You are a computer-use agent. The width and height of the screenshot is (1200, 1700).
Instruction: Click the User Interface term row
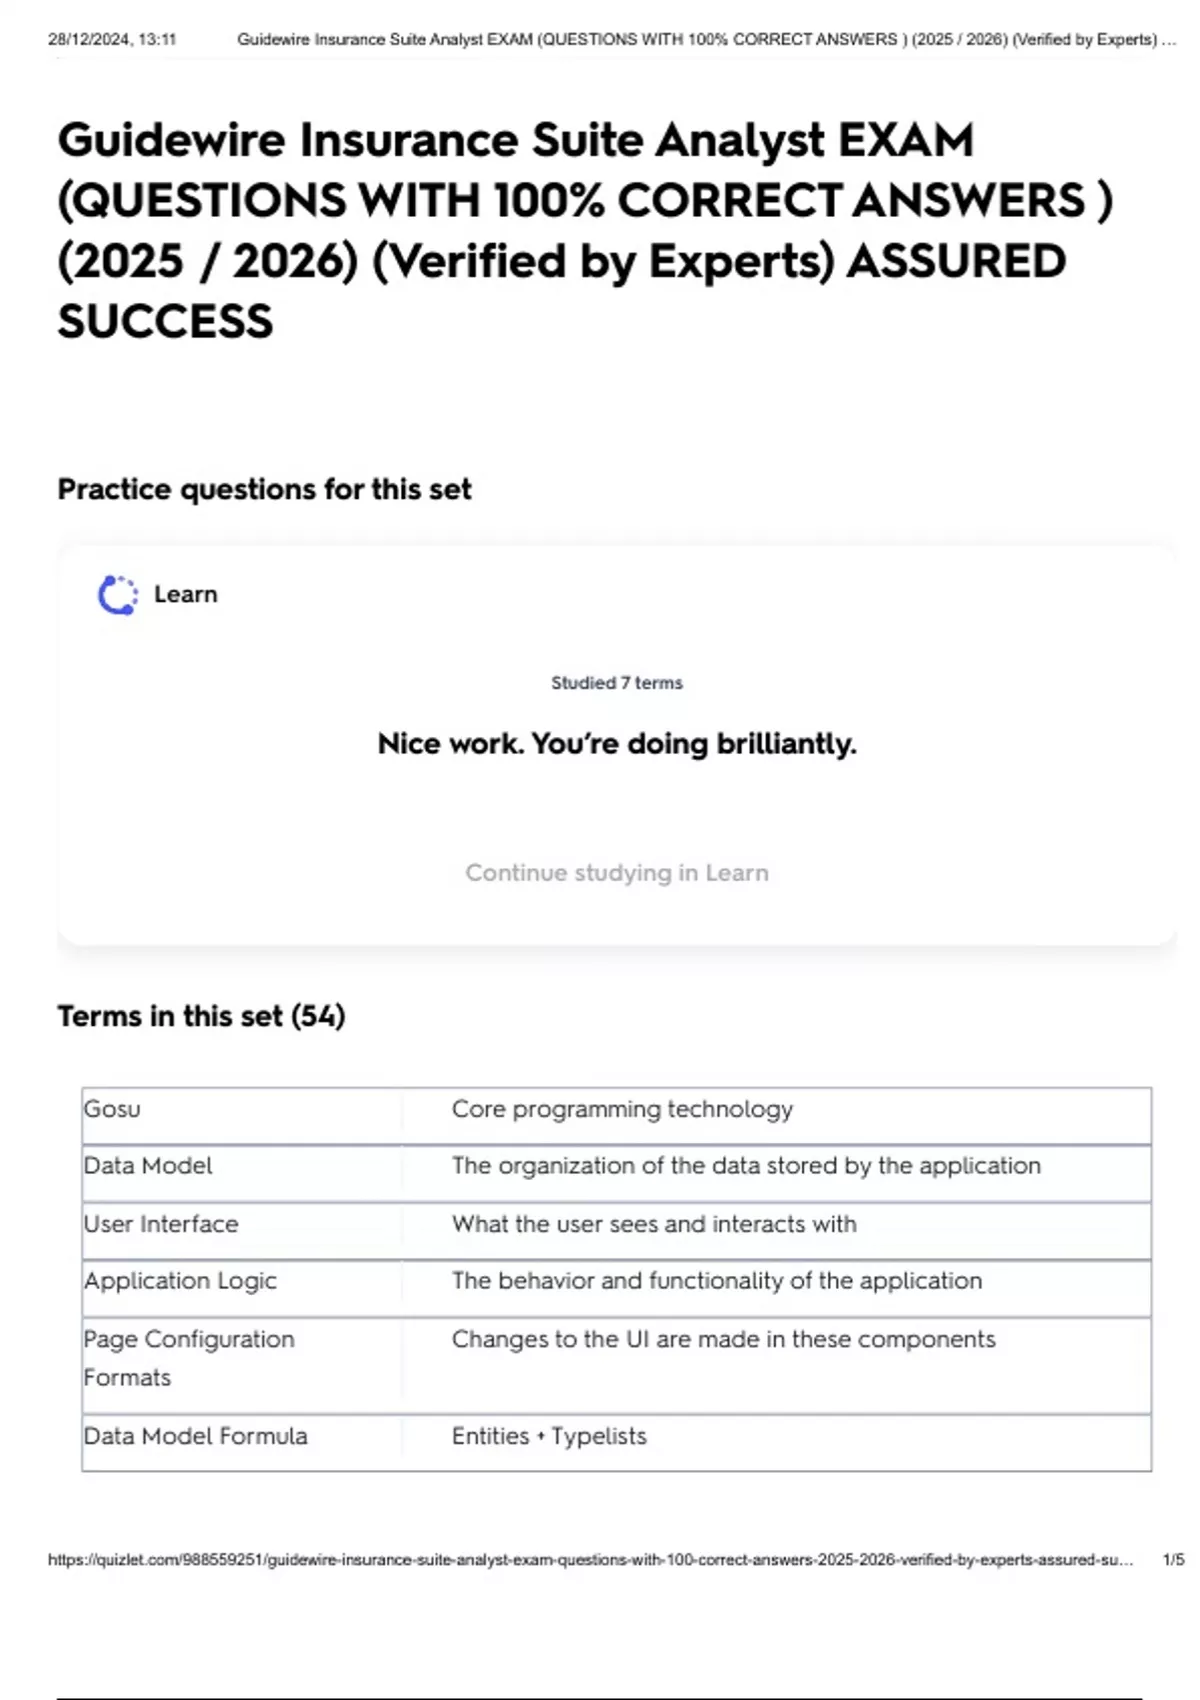(x=616, y=1230)
